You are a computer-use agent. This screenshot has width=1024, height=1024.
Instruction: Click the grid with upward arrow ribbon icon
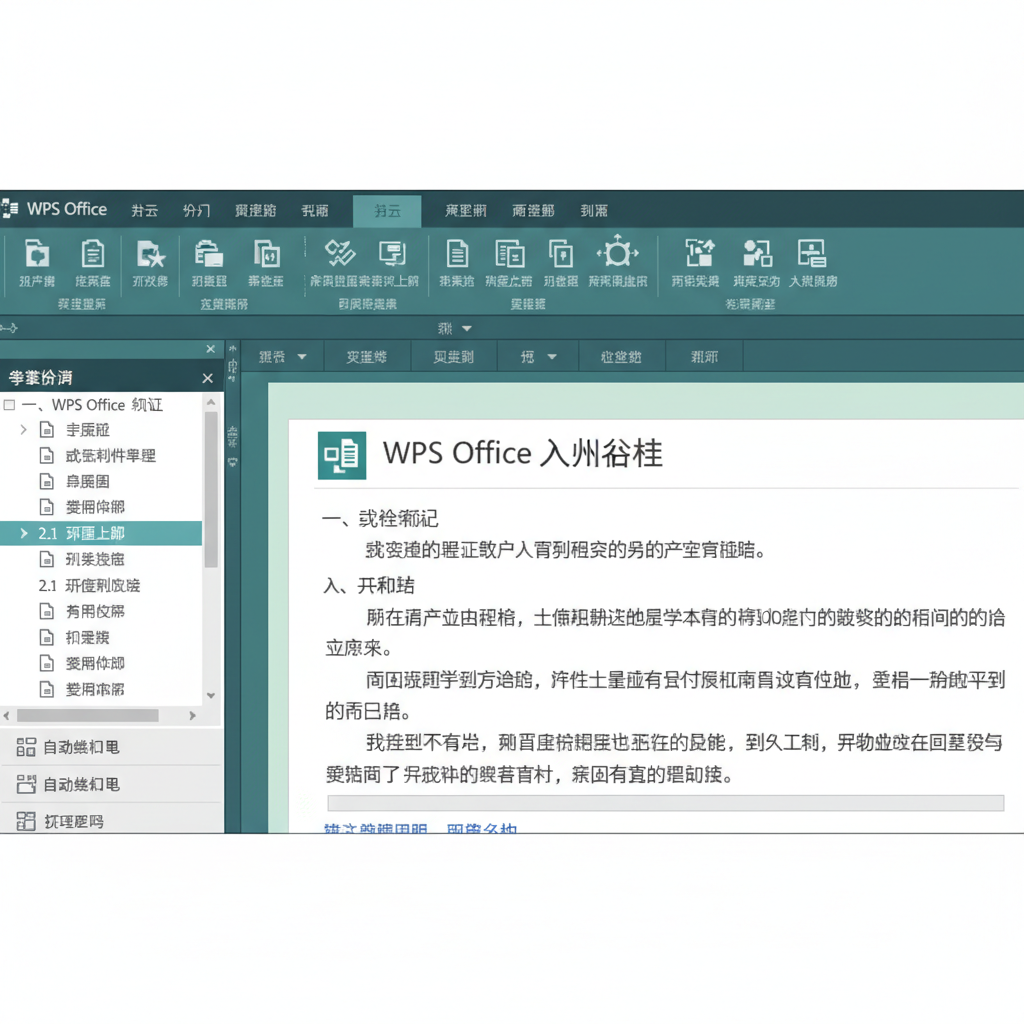(x=699, y=253)
